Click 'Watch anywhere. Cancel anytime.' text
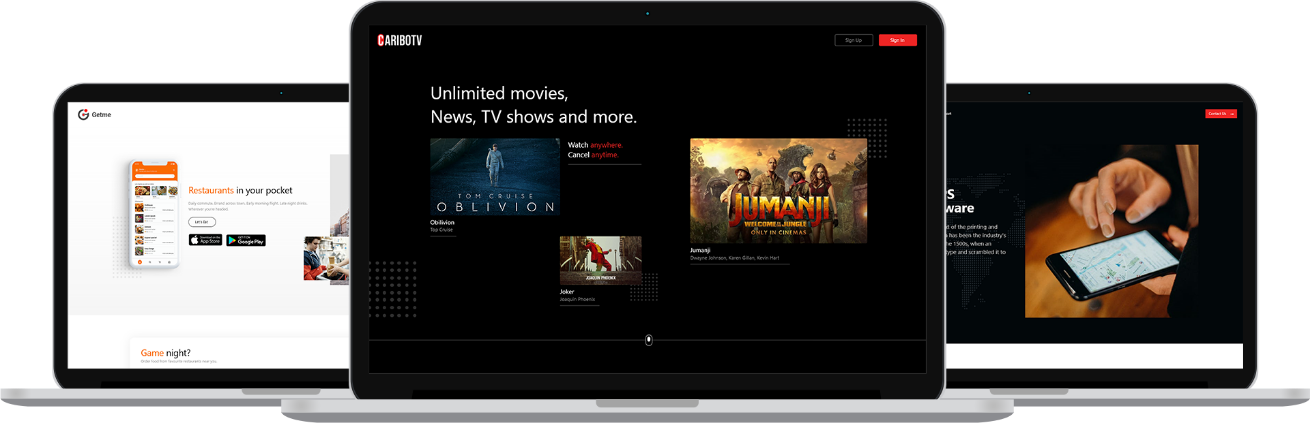This screenshot has width=1310, height=423. click(x=594, y=150)
